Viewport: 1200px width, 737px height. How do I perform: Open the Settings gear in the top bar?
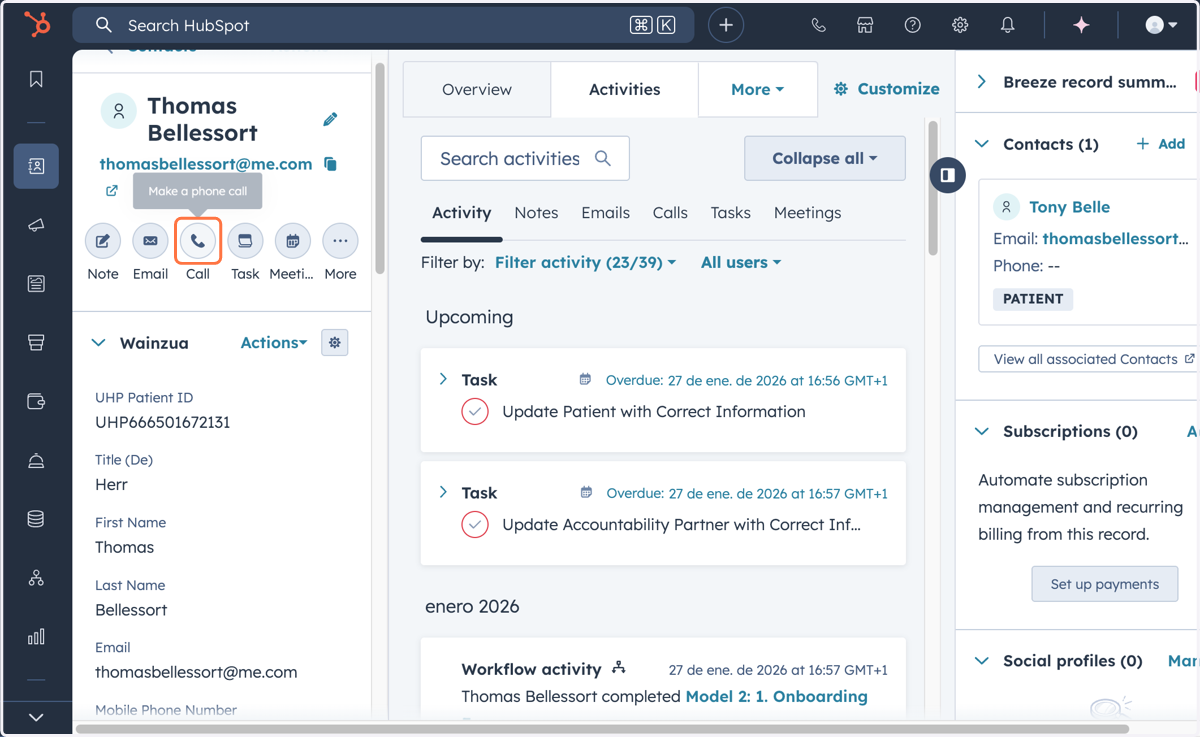coord(960,25)
